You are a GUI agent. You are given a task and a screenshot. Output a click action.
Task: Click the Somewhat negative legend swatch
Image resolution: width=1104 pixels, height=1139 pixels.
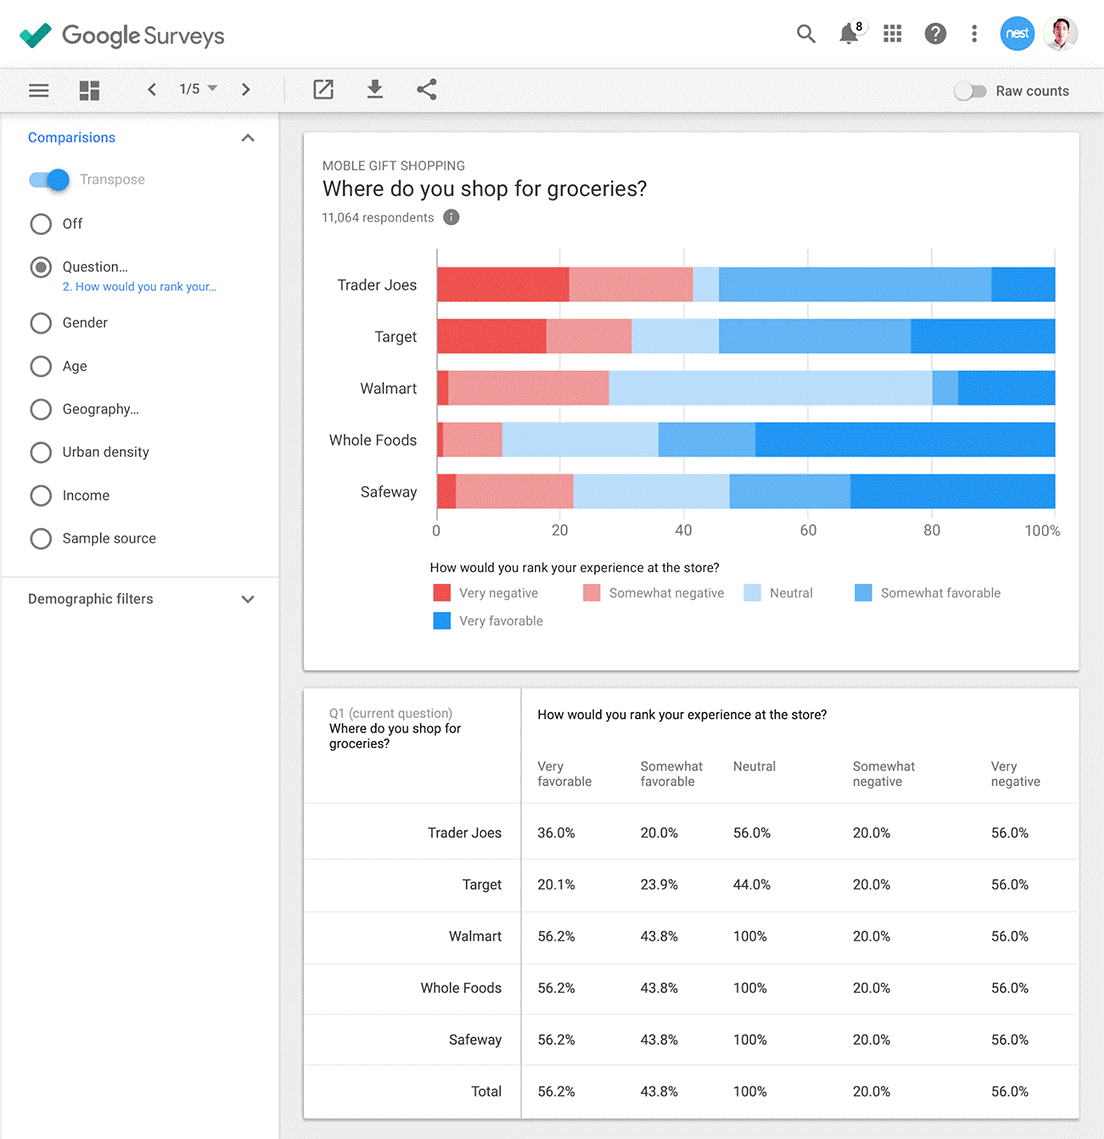pos(592,593)
